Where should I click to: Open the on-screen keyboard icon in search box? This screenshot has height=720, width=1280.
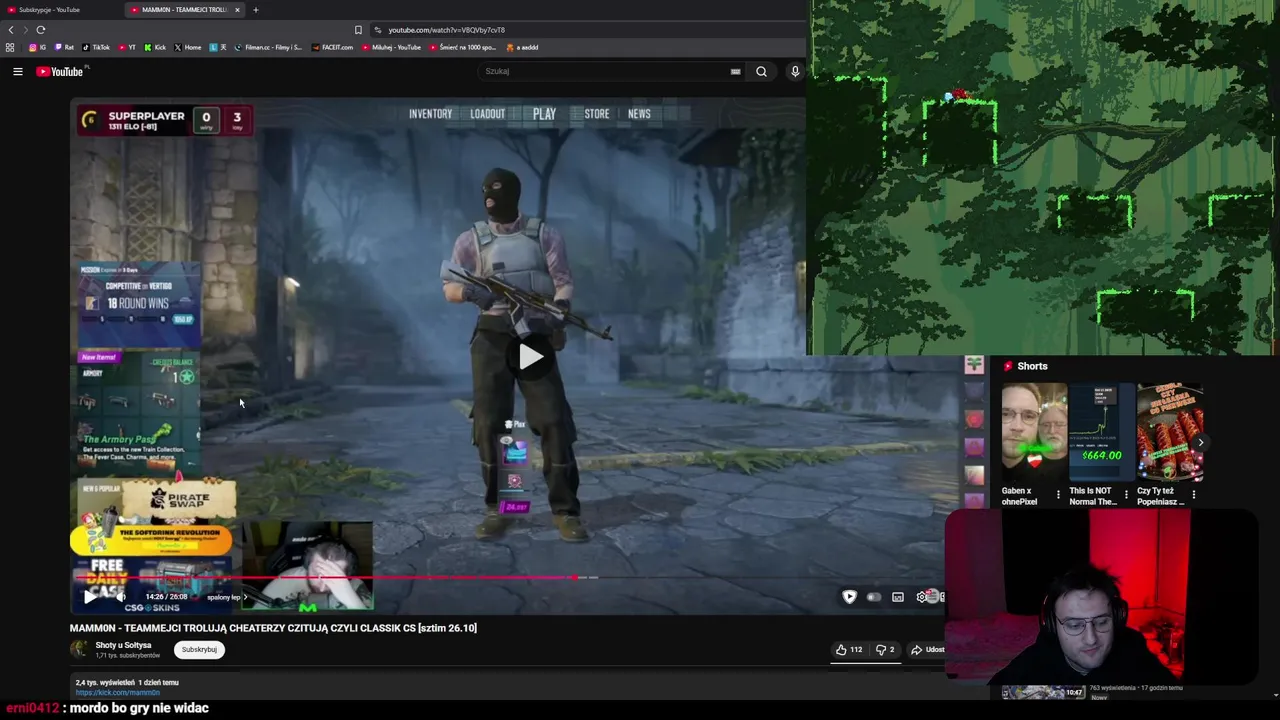coord(735,71)
